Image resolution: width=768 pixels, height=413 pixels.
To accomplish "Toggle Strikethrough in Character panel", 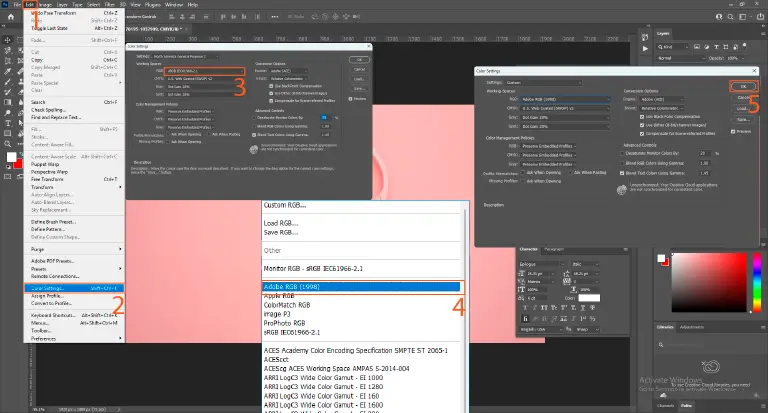I will tap(592, 308).
